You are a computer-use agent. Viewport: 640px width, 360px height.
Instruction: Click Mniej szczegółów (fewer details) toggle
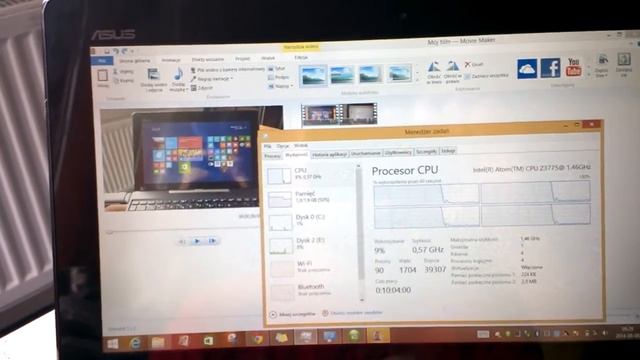click(293, 314)
